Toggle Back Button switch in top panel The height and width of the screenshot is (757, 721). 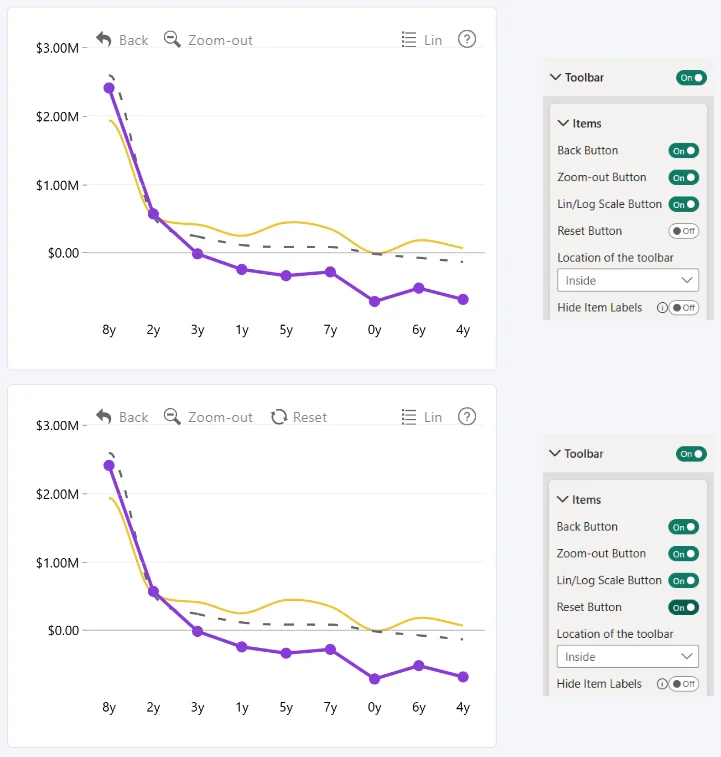[684, 151]
